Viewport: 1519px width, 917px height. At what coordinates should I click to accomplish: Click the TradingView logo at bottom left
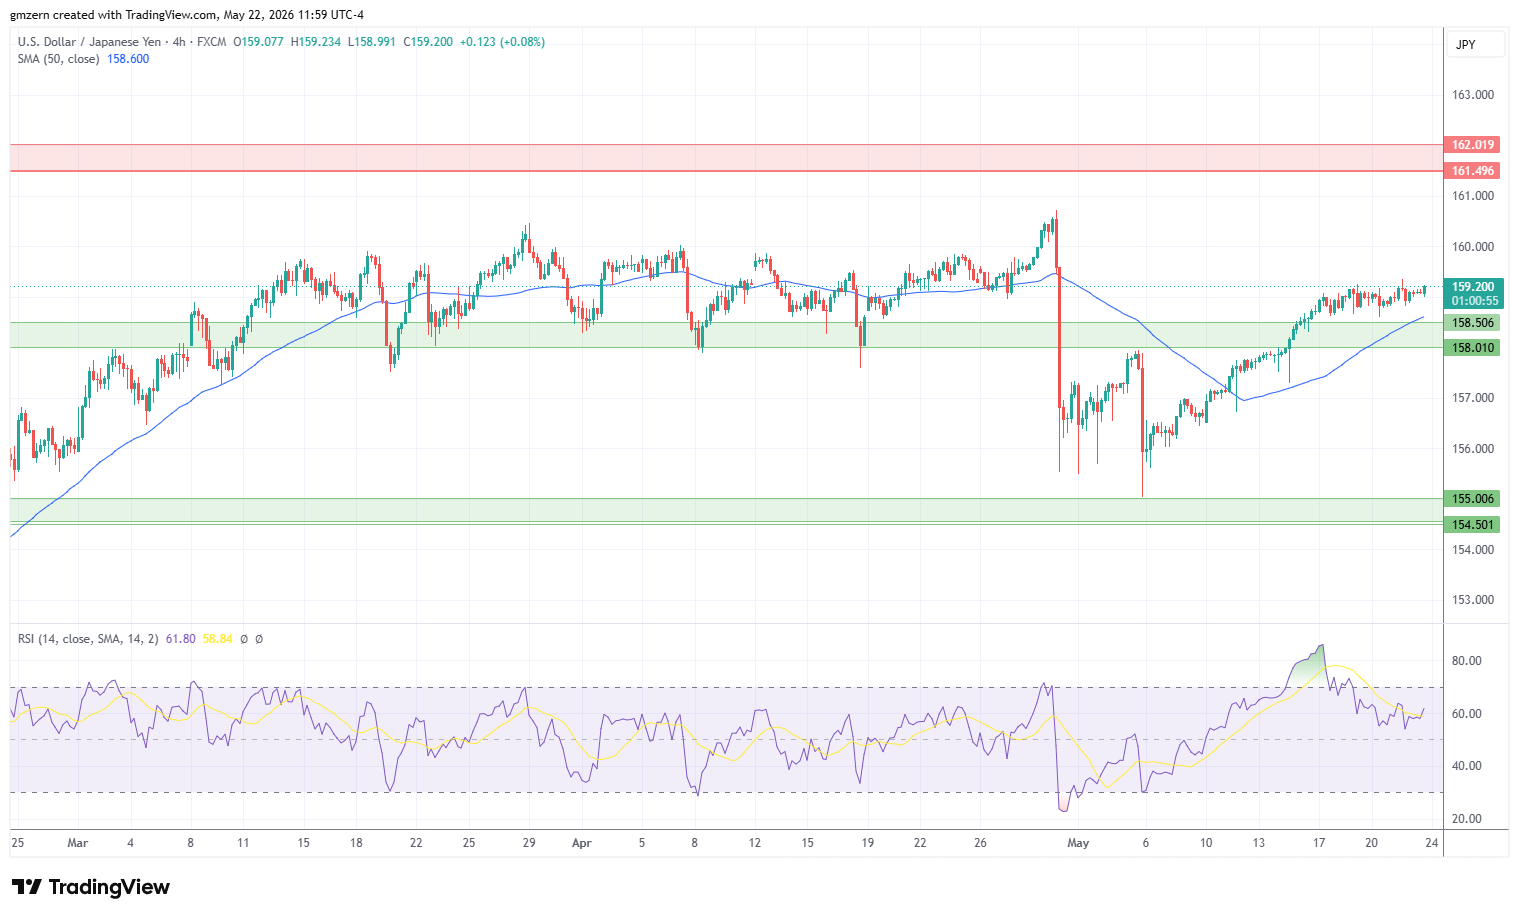(x=91, y=887)
